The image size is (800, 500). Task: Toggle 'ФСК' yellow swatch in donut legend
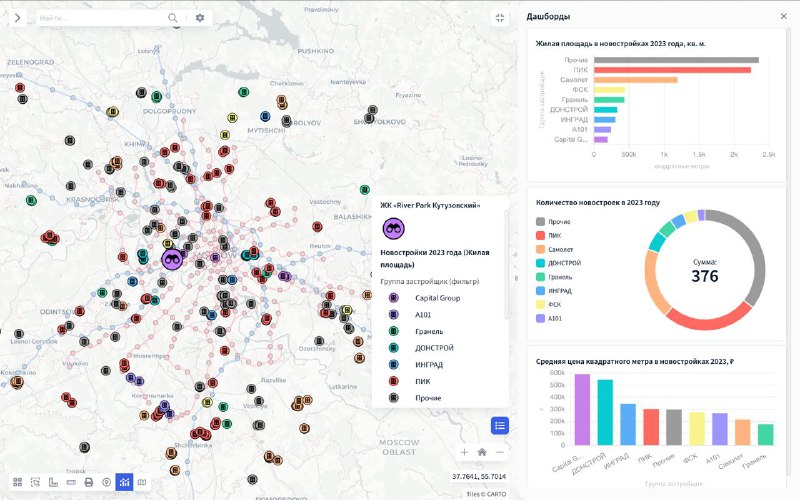click(x=540, y=304)
